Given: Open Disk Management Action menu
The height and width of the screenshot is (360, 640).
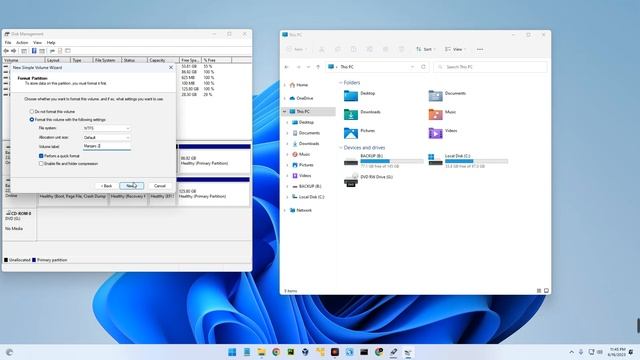Looking at the screenshot, I should click(22, 42).
